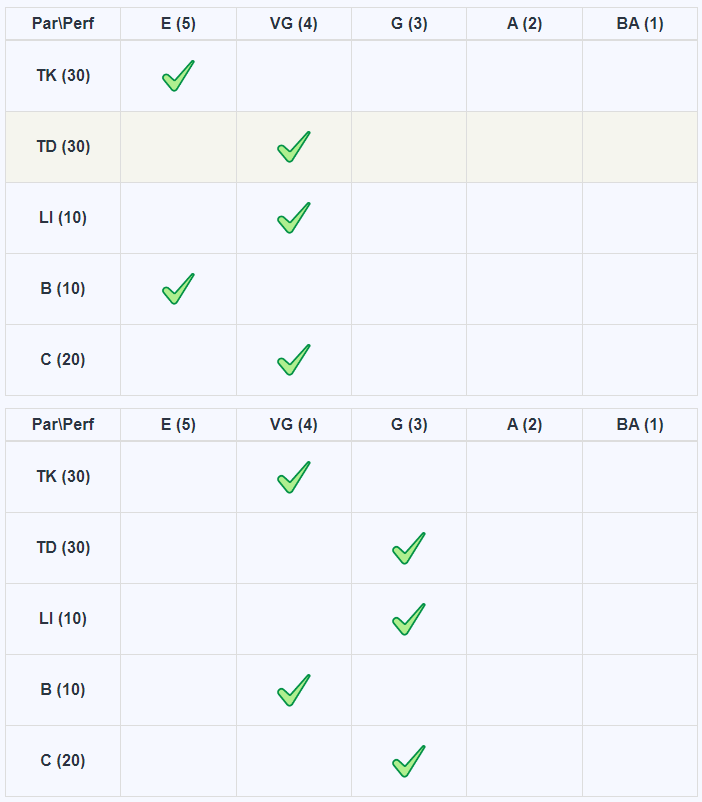This screenshot has width=702, height=802.
Task: Click the LI (10) checkmark in upper table
Action: [x=293, y=218]
